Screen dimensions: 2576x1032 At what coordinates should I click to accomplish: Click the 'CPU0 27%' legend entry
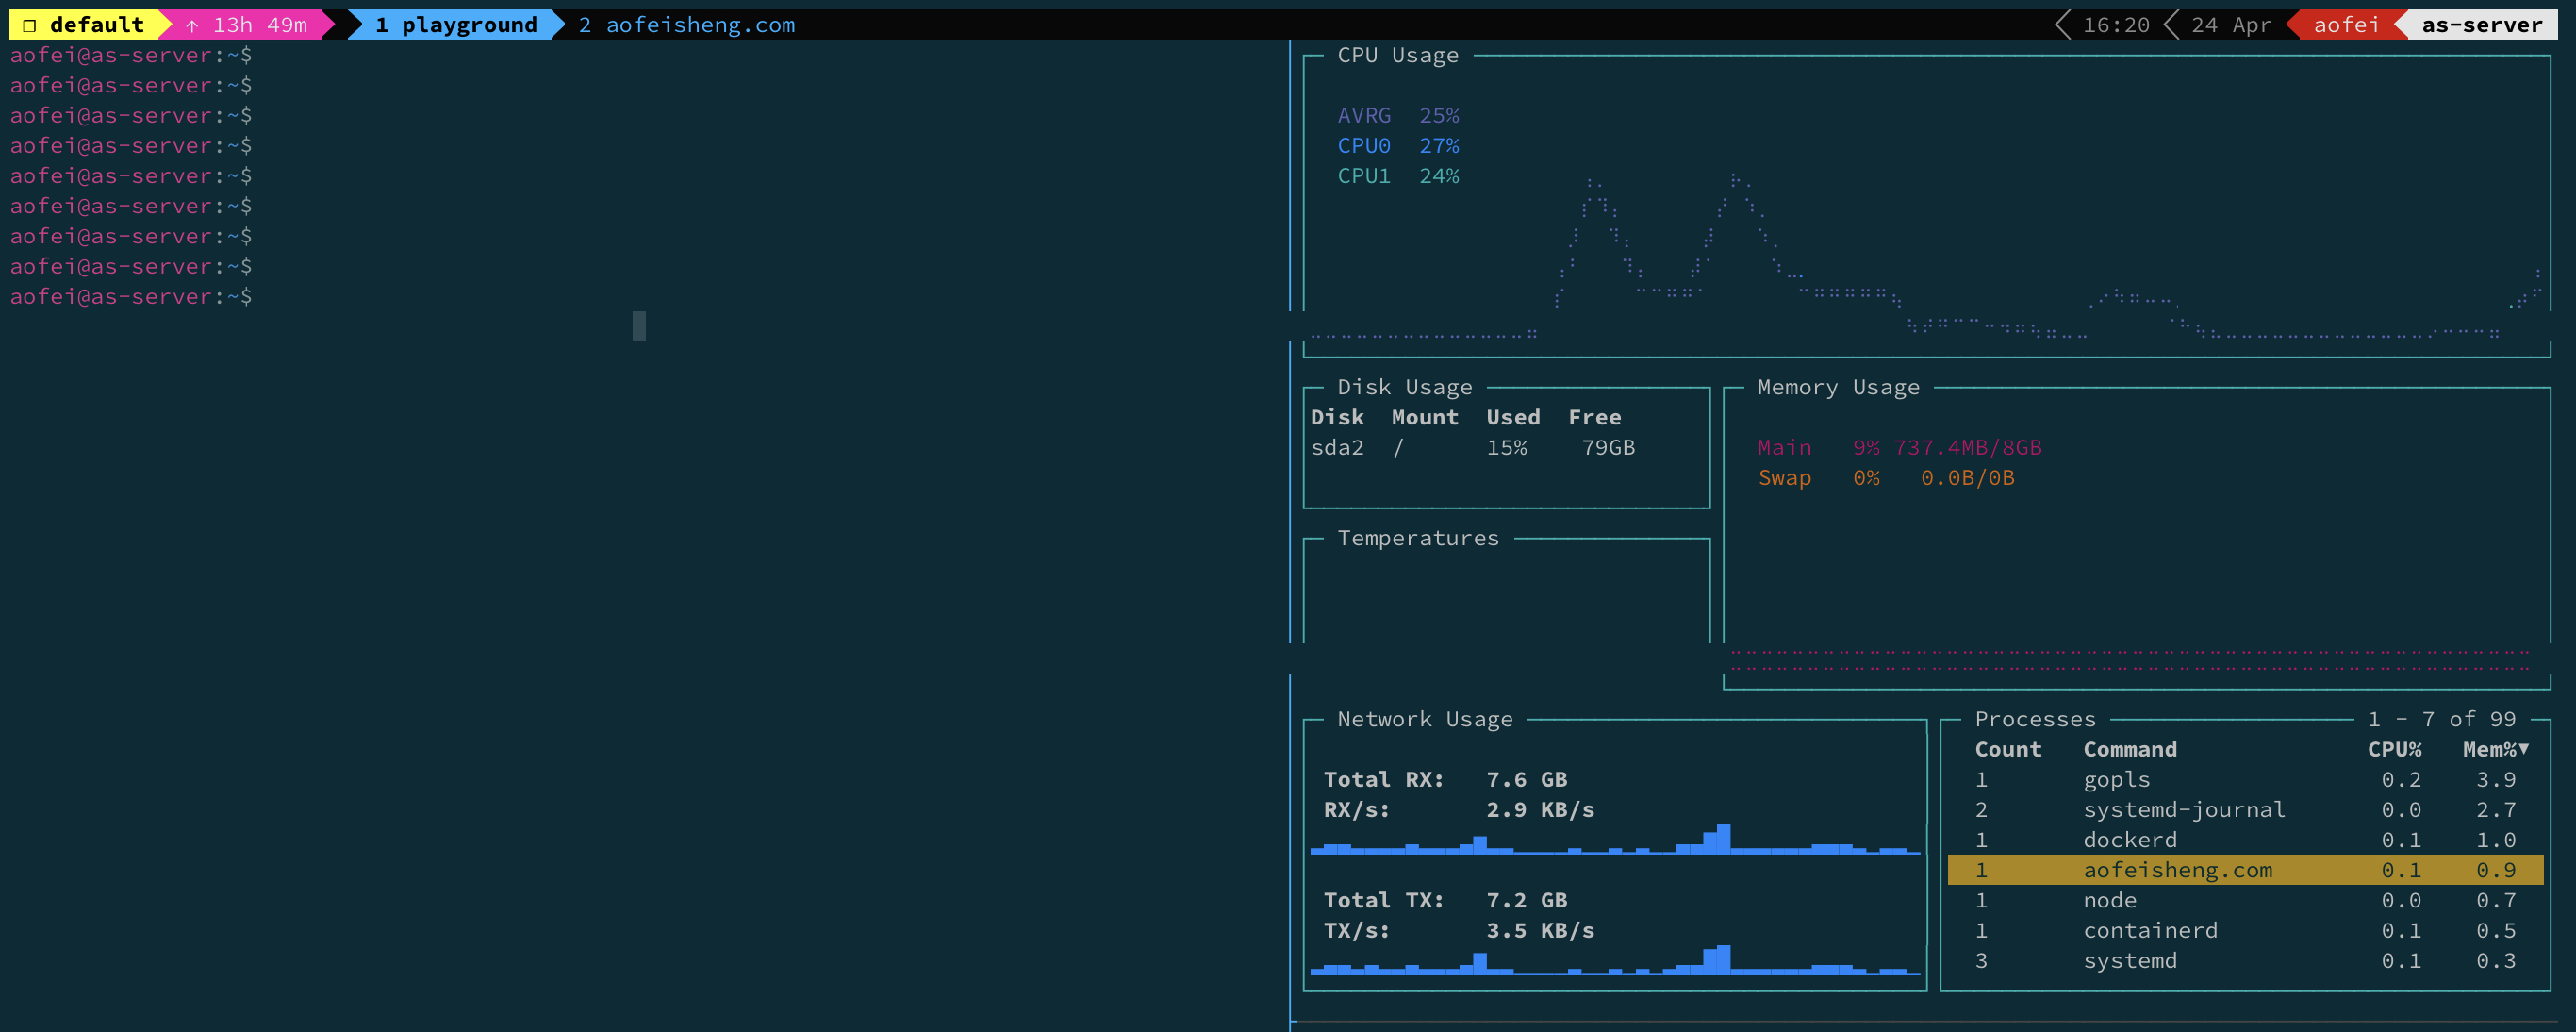click(1398, 146)
